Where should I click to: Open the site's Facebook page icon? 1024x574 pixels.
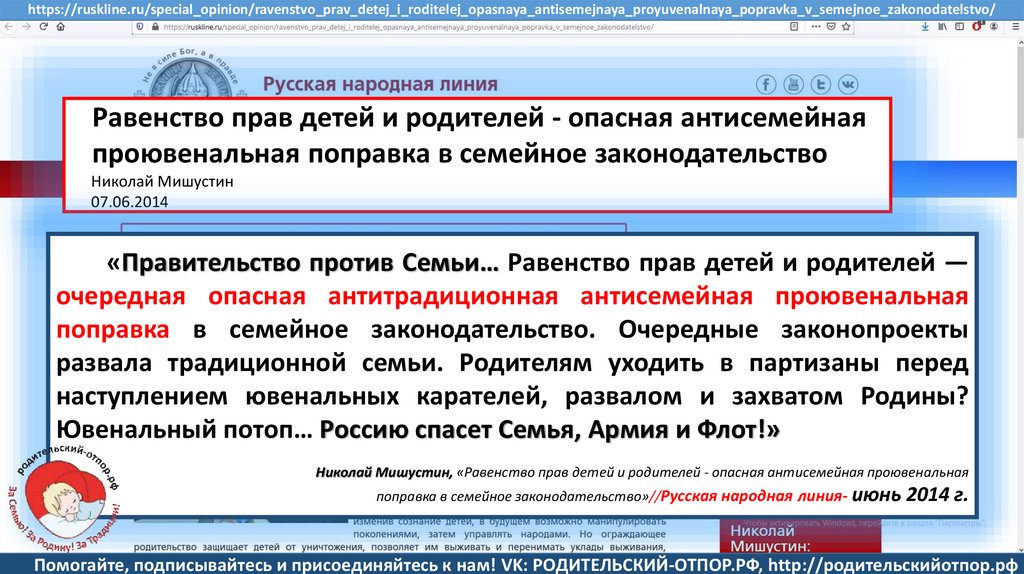(x=766, y=84)
